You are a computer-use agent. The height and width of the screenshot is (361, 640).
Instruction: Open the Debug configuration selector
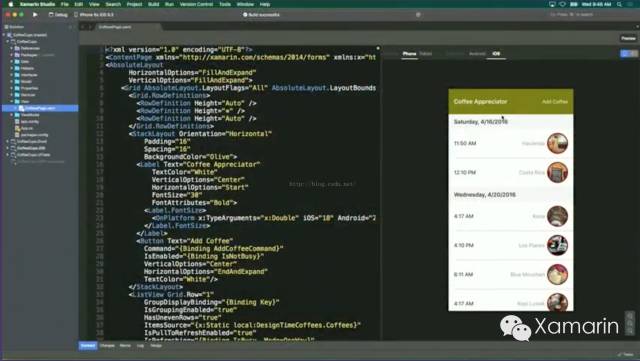coord(58,15)
